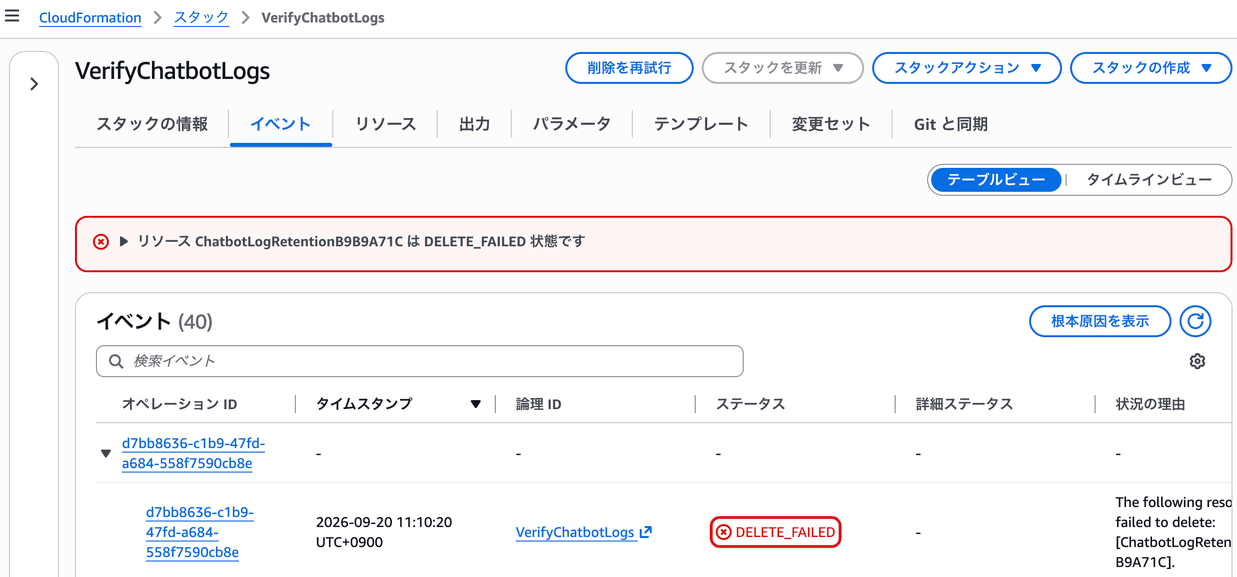Open the group-level d7bb8636 operation ID link
This screenshot has width=1237, height=577.
(x=194, y=453)
